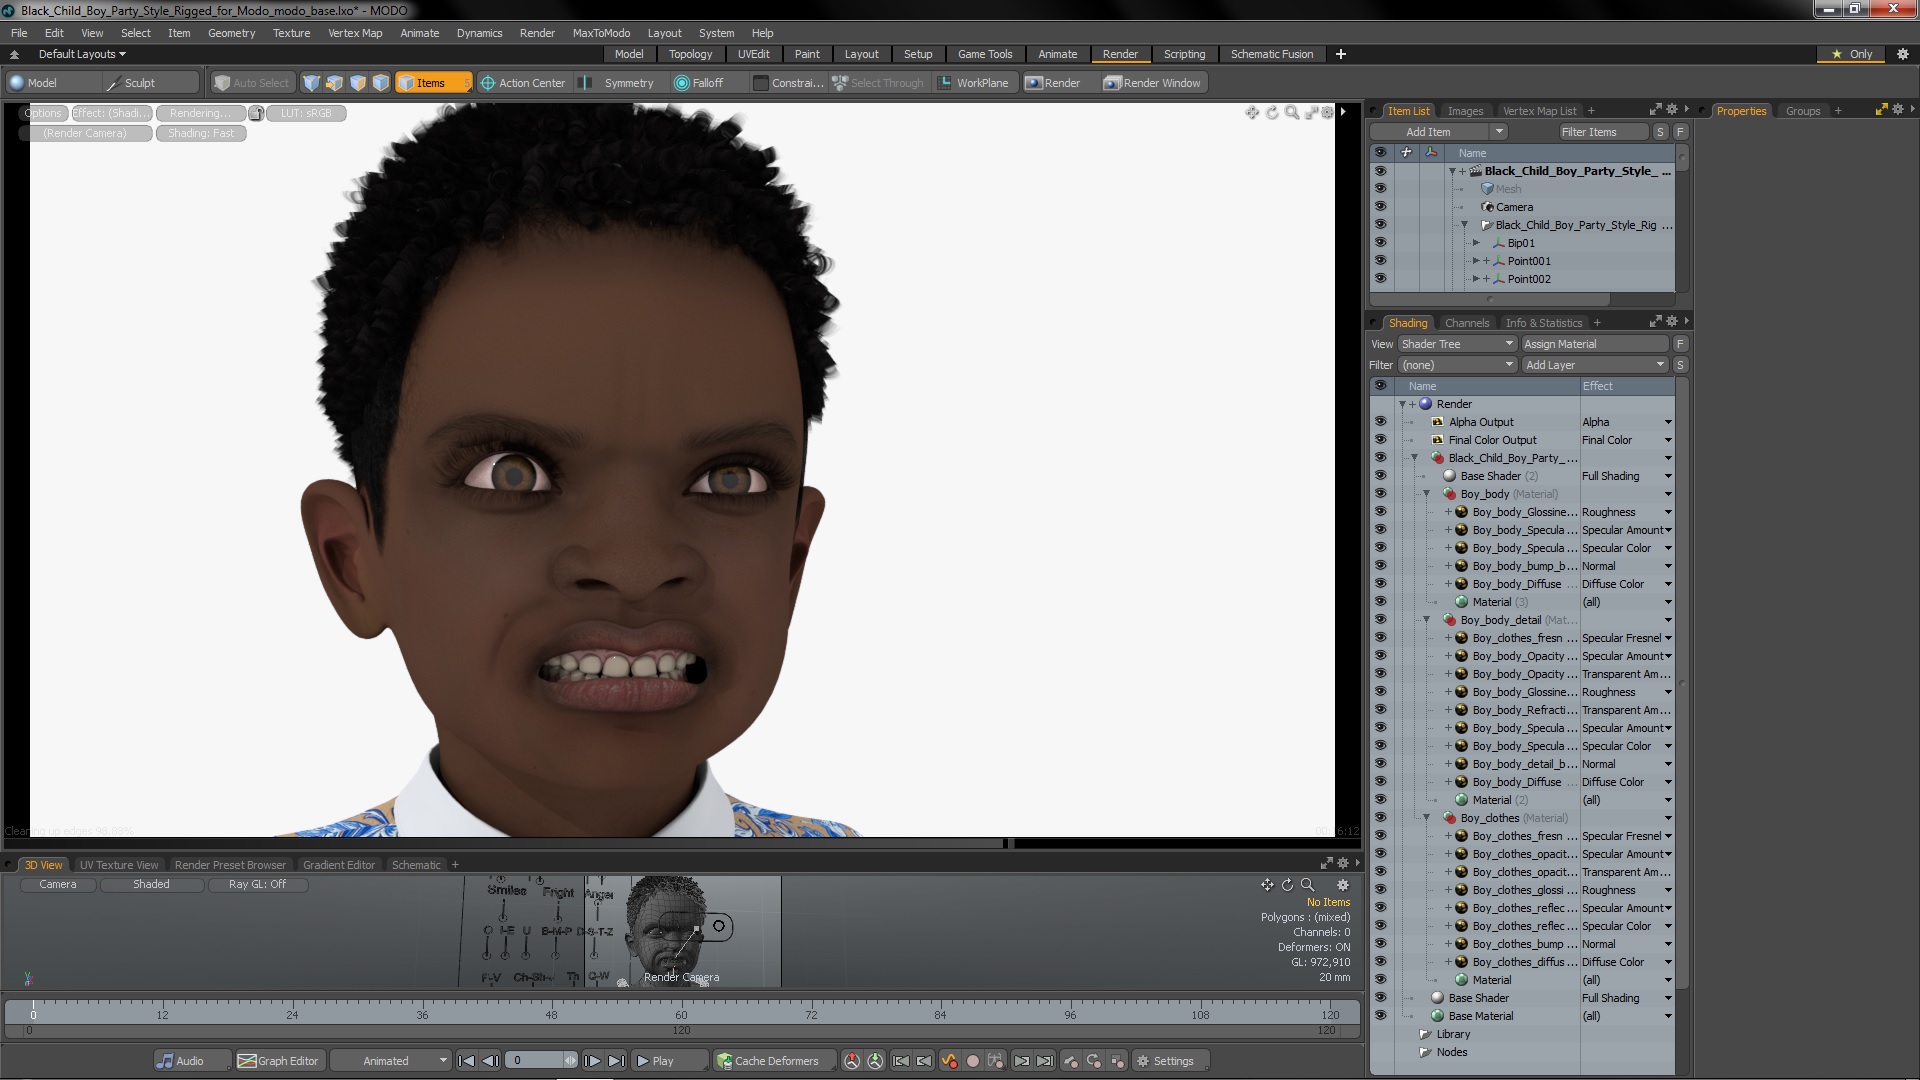Activate the Items selection mode
Image resolution: width=1920 pixels, height=1080 pixels.
pos(432,83)
